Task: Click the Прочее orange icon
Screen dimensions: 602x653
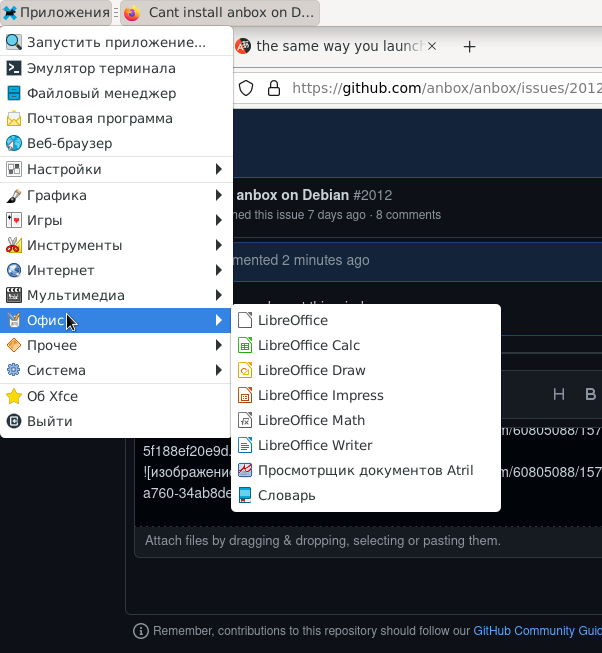Action: (14, 345)
